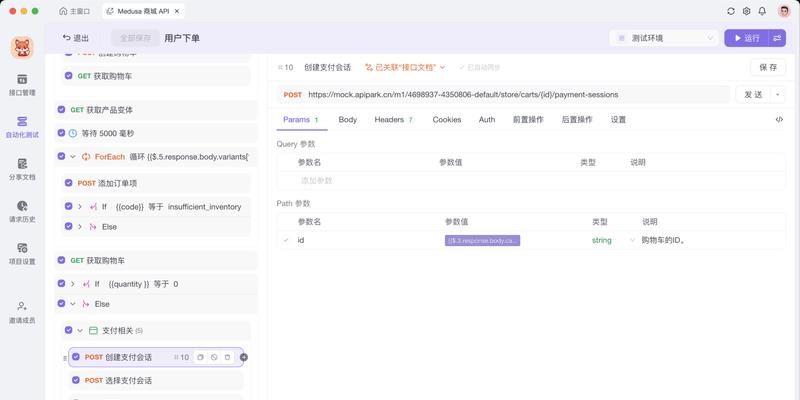Click the request URL field
Image resolution: width=800 pixels, height=400 pixels.
coord(503,94)
